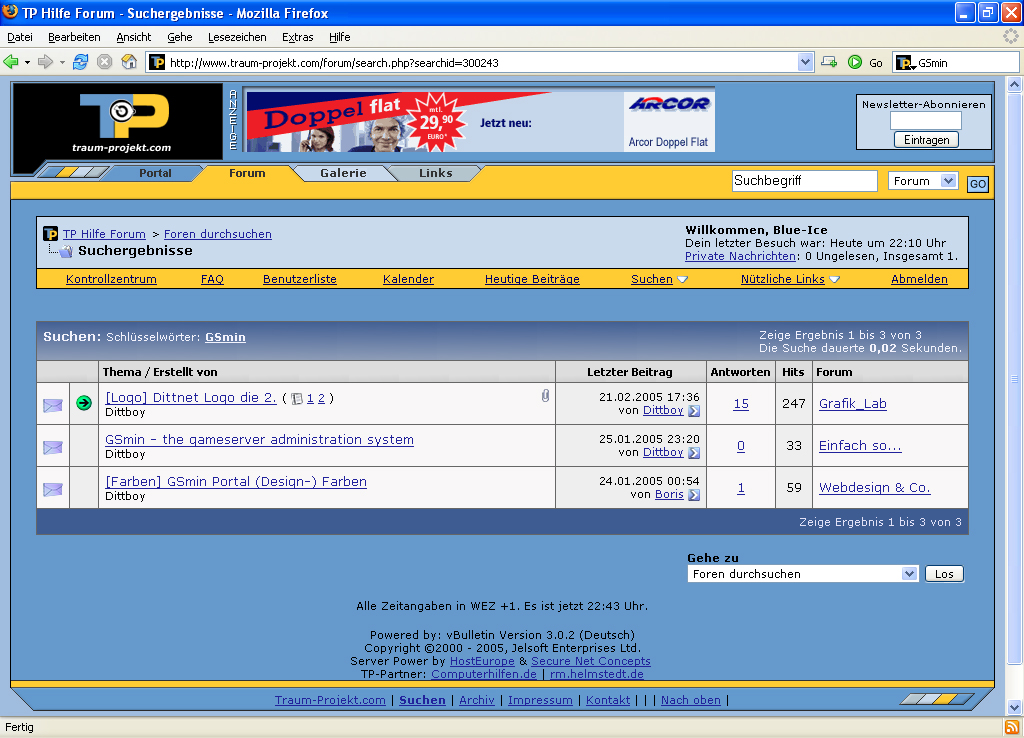Click the Stop loading toolbar icon
Viewport: 1024px width, 738px height.
[104, 62]
